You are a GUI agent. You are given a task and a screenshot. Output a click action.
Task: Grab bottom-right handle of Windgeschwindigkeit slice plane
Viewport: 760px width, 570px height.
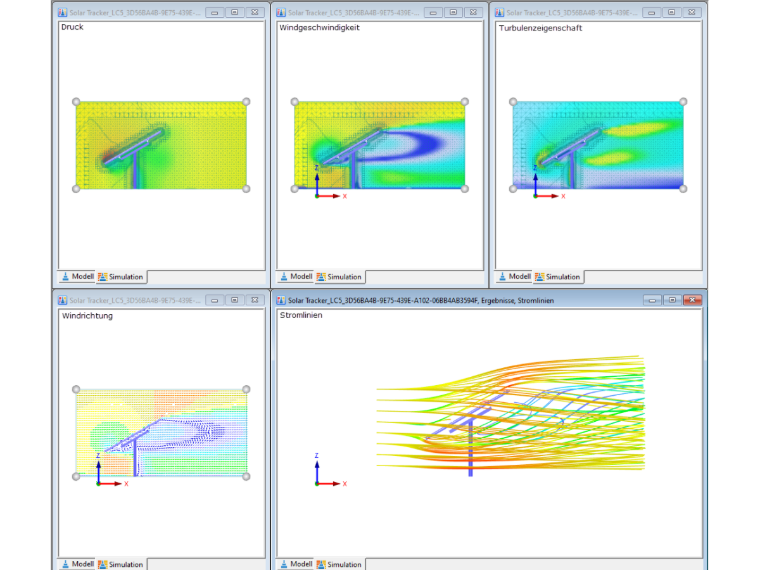coord(465,189)
